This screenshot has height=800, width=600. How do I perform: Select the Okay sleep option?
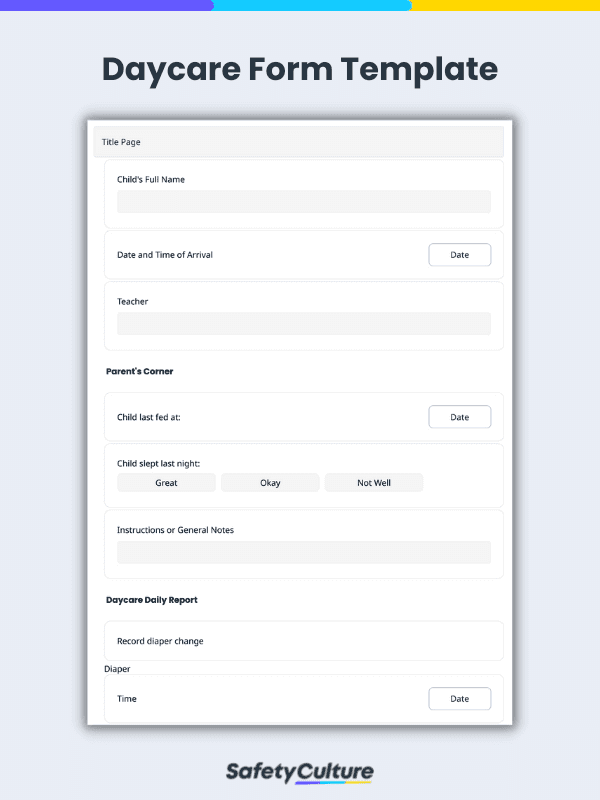point(270,483)
